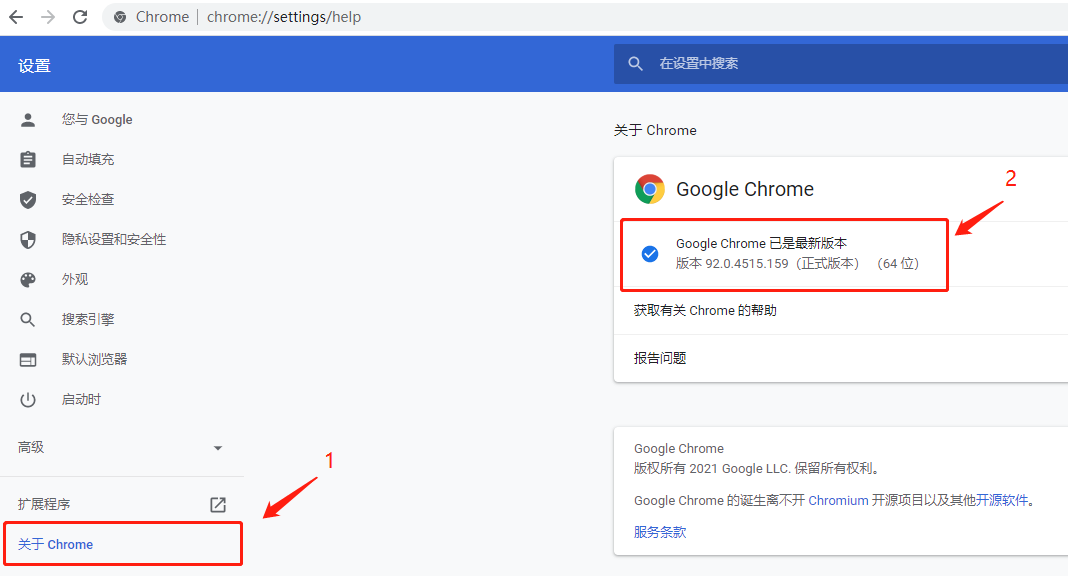
Task: Click the person icon beside 您与 Google
Action: coord(28,120)
